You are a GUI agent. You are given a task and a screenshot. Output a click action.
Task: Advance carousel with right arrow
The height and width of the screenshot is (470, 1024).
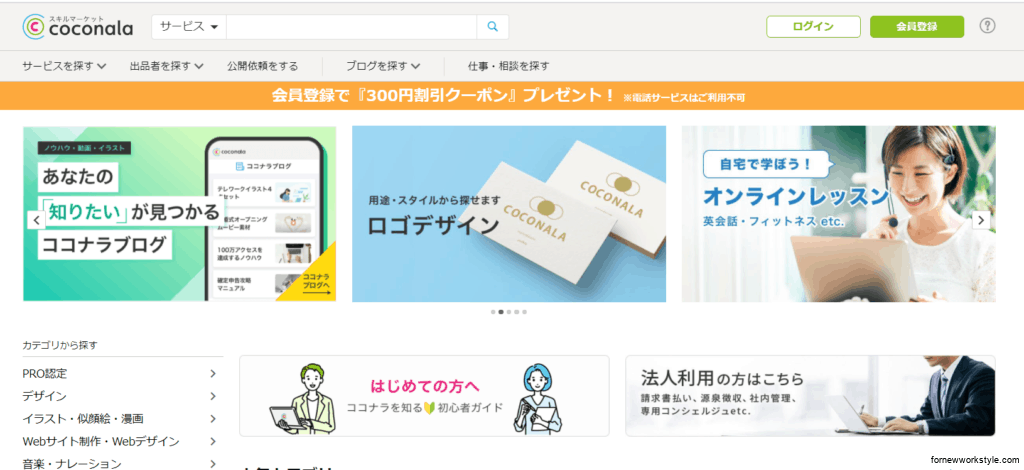coord(981,221)
